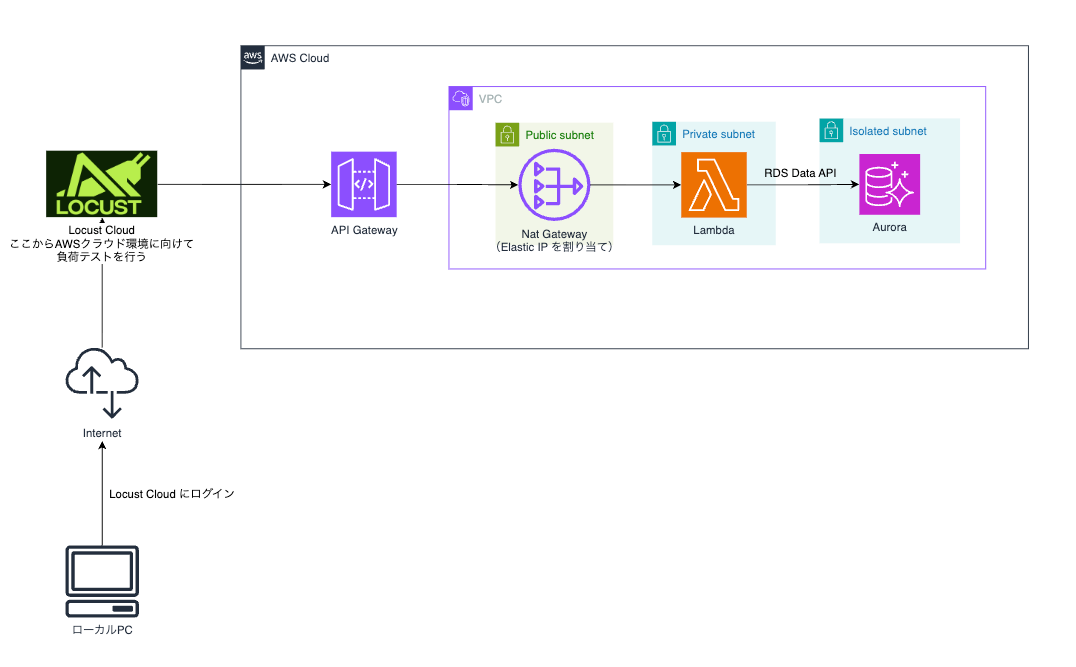Click the Private subnet lock icon
This screenshot has width=1076, height=667.
click(x=664, y=134)
